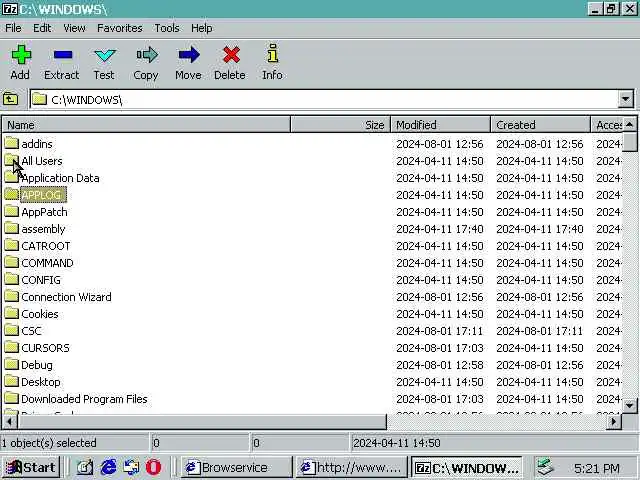Click the horizontal scrollbar left arrow
The image size is (640, 480).
coord(9,421)
